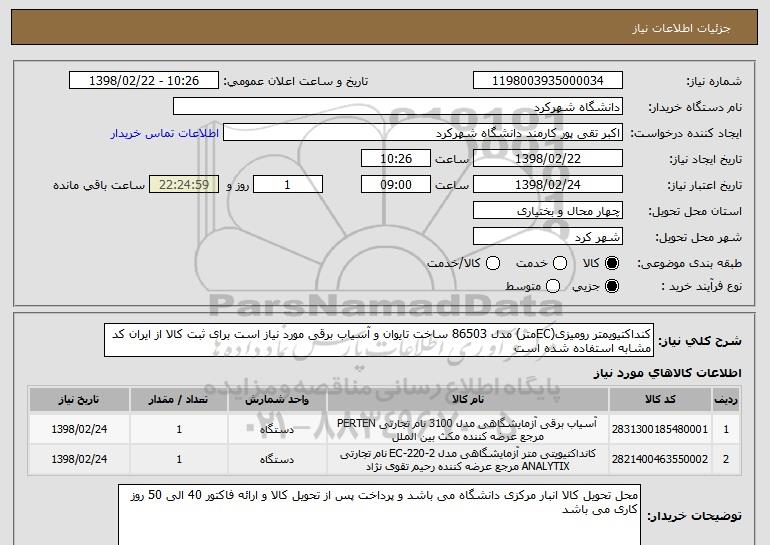
Task: Click the delivery province field چهار محال و بختیاری
Action: 548,211
